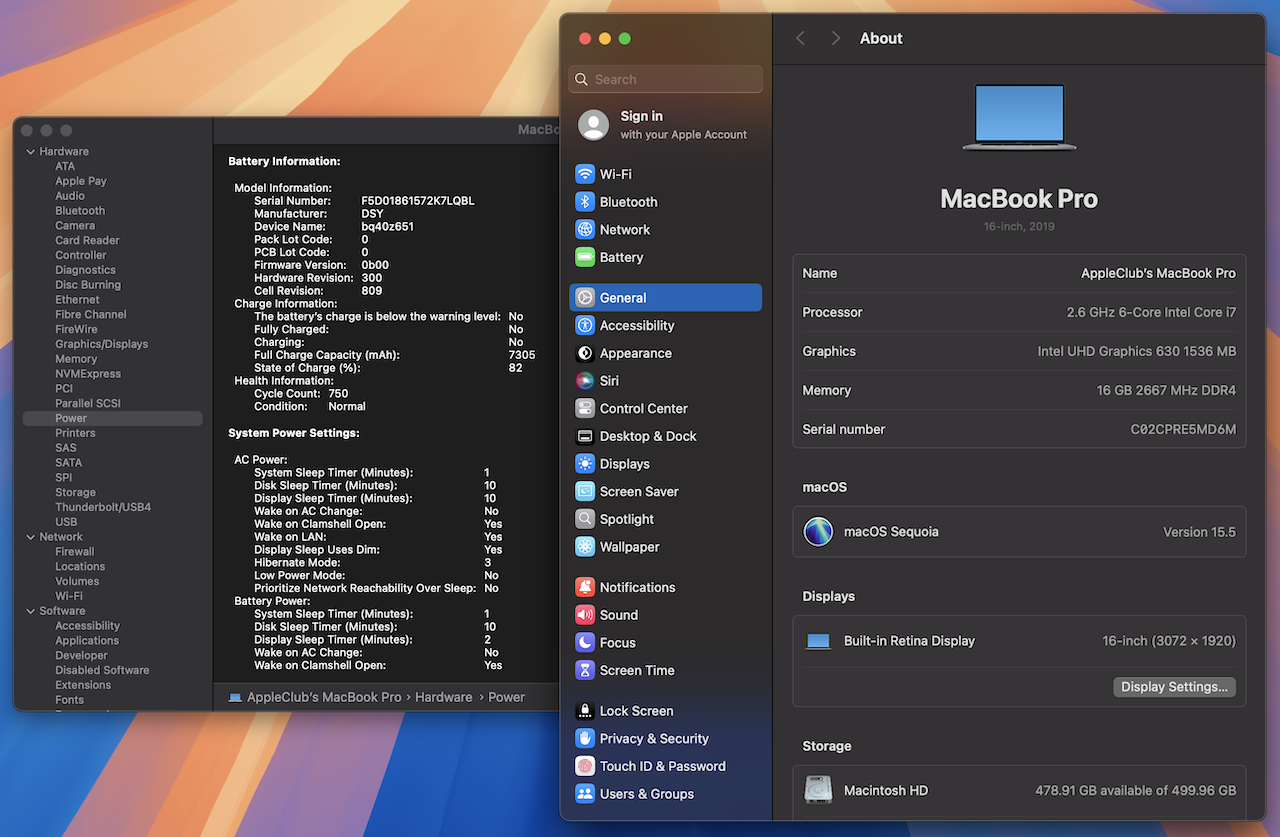Select the Lock Screen icon
Screen dimensions: 1280x837
tap(585, 711)
